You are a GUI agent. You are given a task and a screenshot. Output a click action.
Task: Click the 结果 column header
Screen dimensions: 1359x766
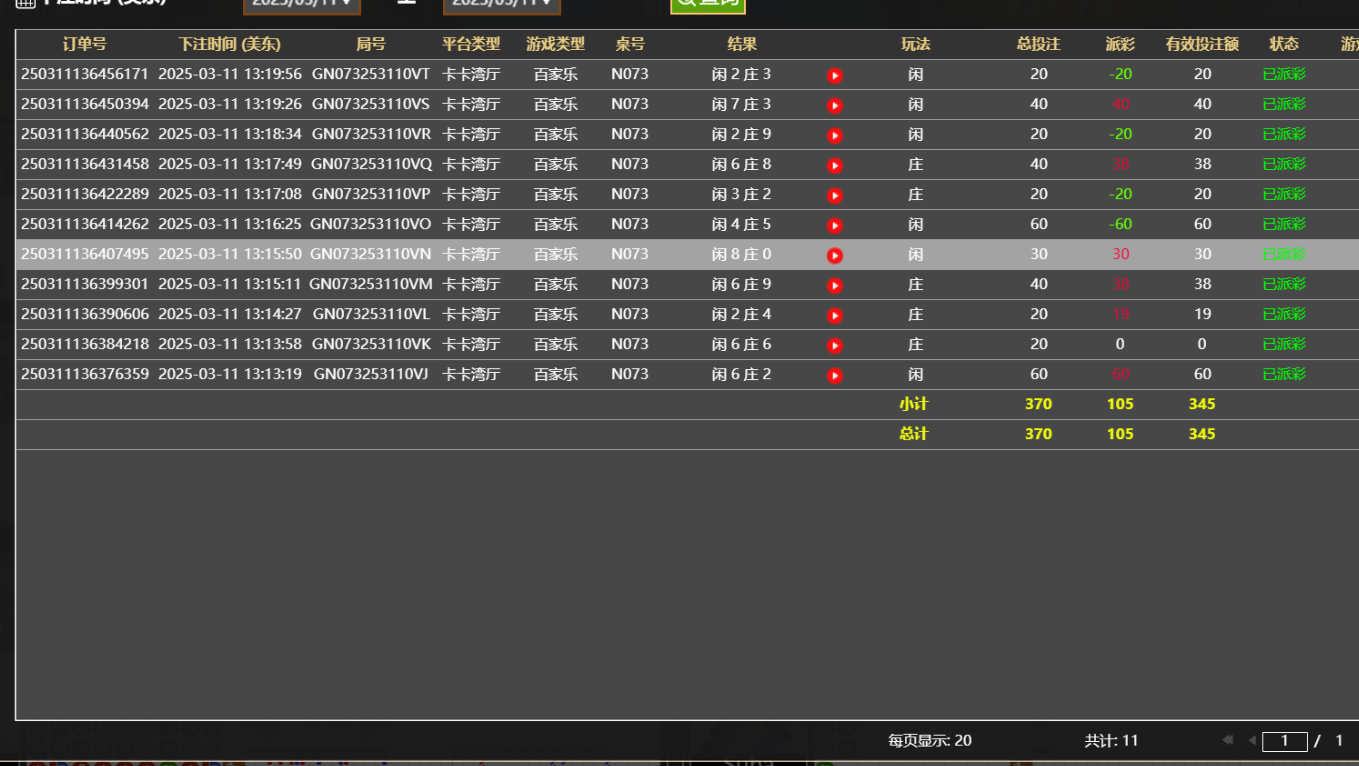(740, 44)
